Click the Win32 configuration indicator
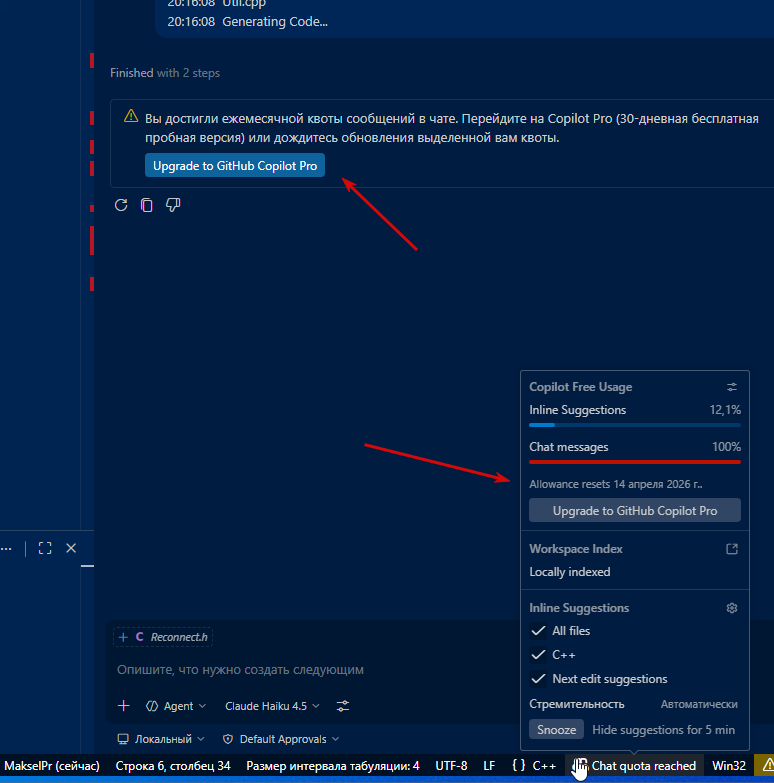This screenshot has width=774, height=783. [729, 766]
